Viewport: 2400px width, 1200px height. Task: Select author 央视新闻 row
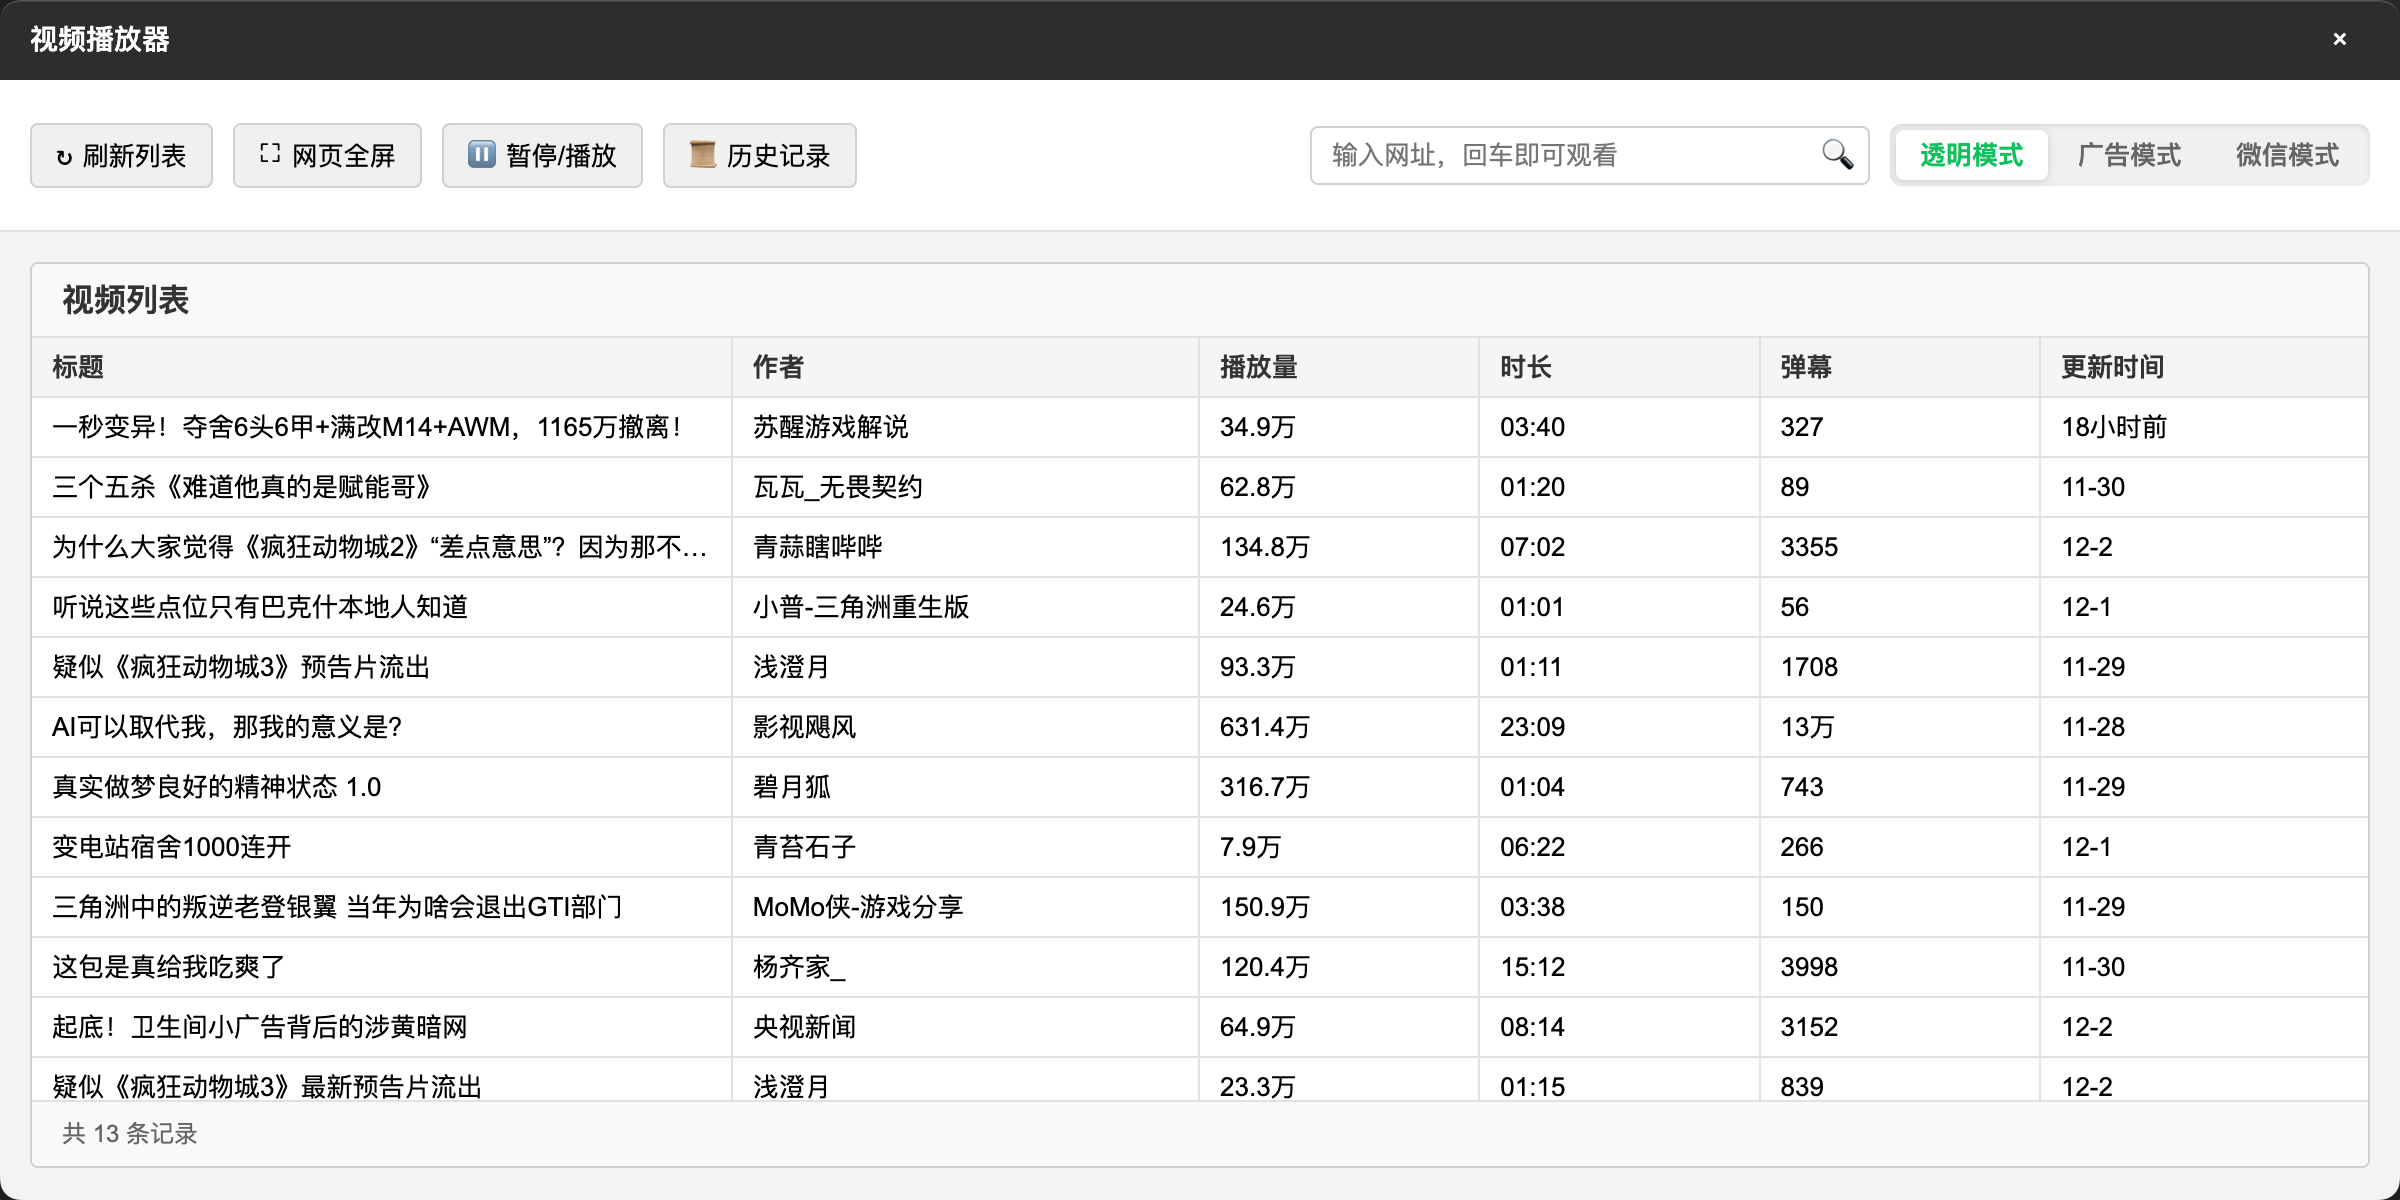tap(804, 1027)
